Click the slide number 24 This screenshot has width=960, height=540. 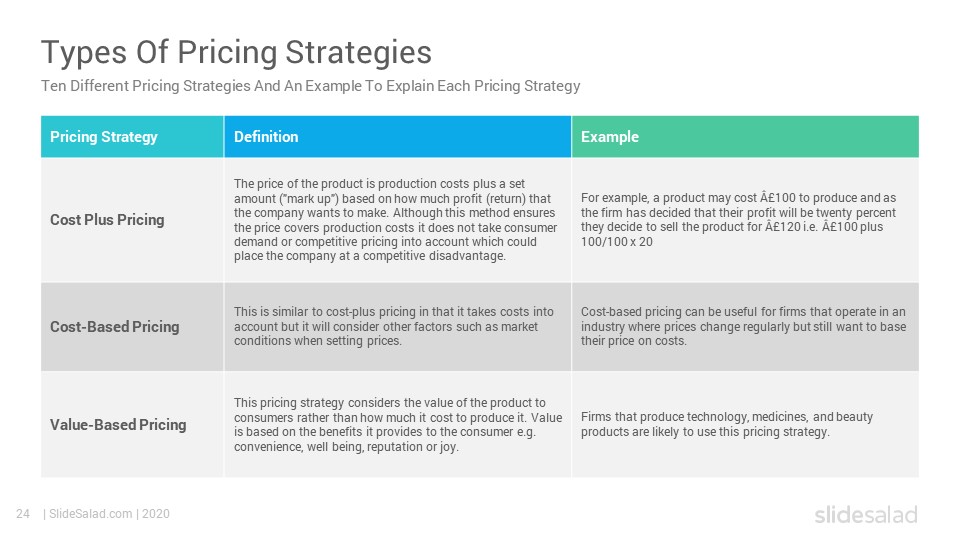pos(23,514)
